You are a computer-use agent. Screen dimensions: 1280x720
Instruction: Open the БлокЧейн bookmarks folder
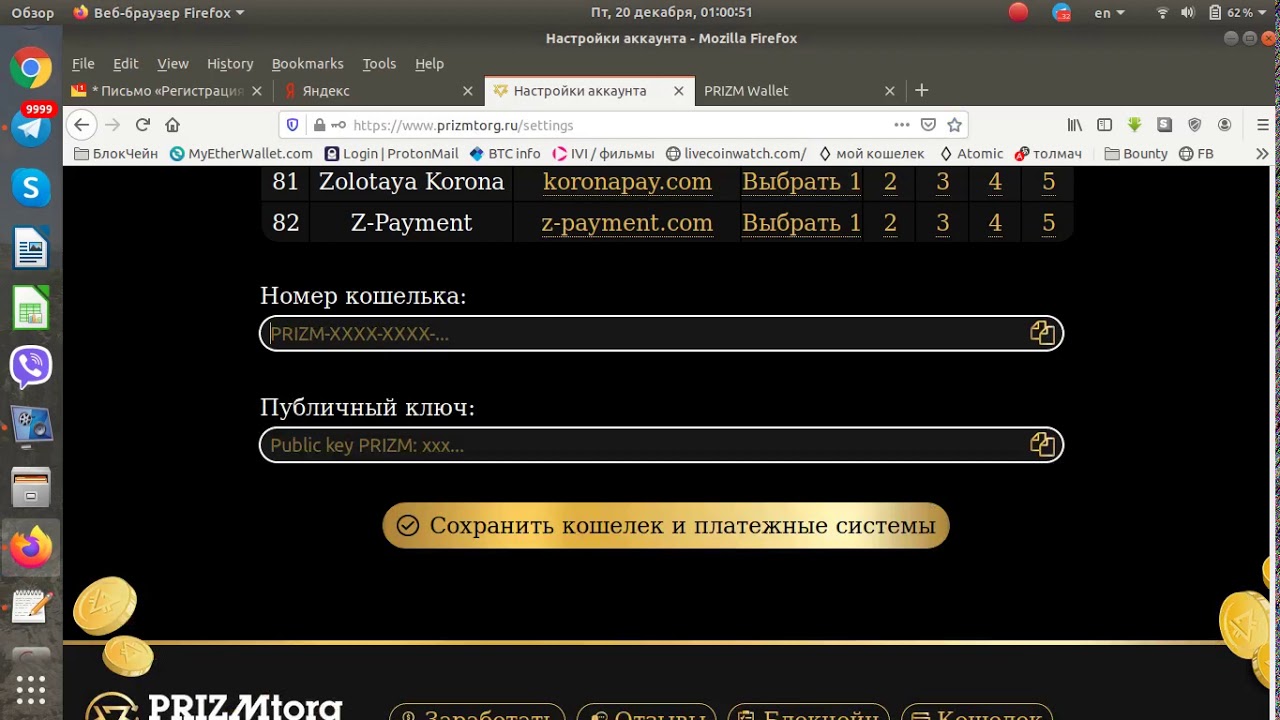tap(116, 153)
